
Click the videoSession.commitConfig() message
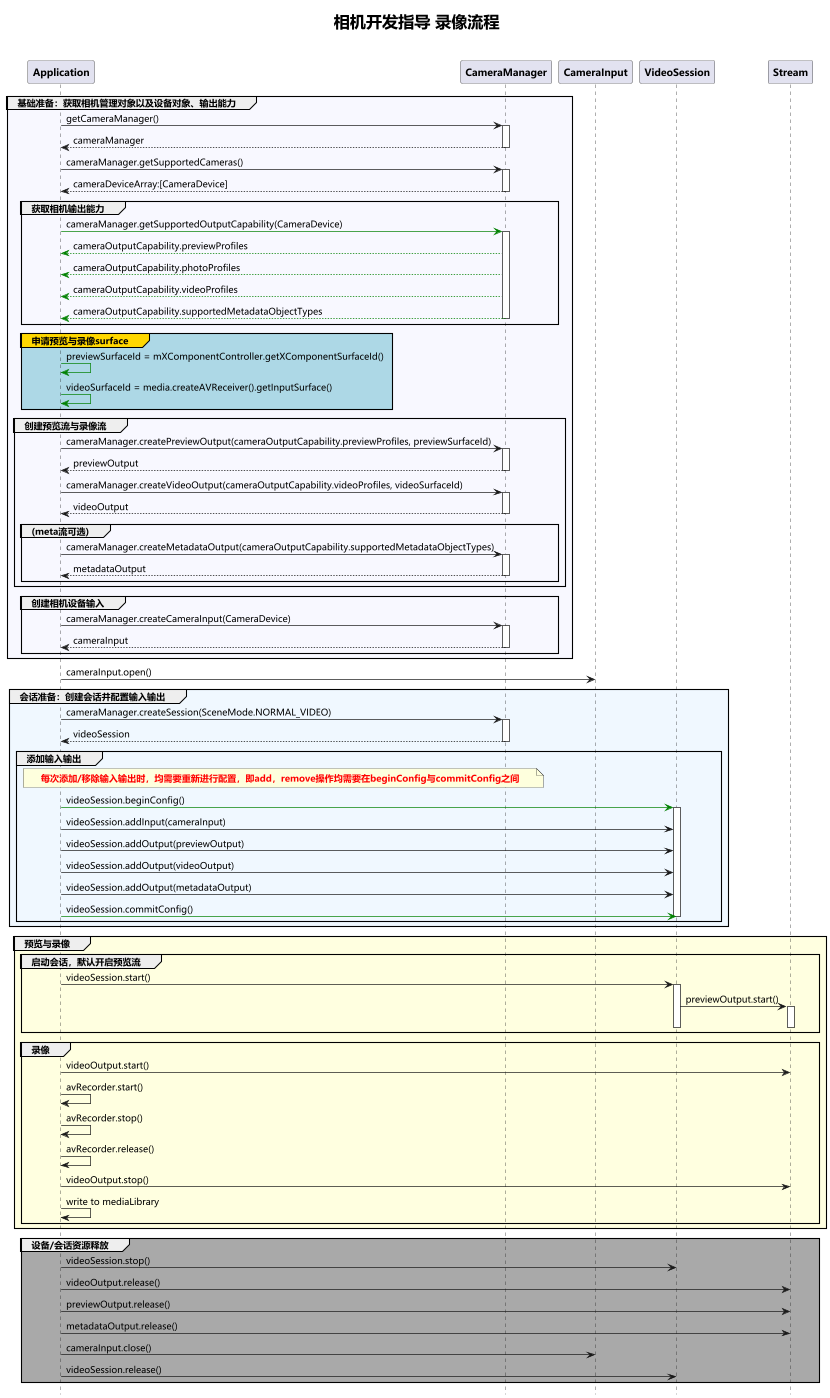129,909
